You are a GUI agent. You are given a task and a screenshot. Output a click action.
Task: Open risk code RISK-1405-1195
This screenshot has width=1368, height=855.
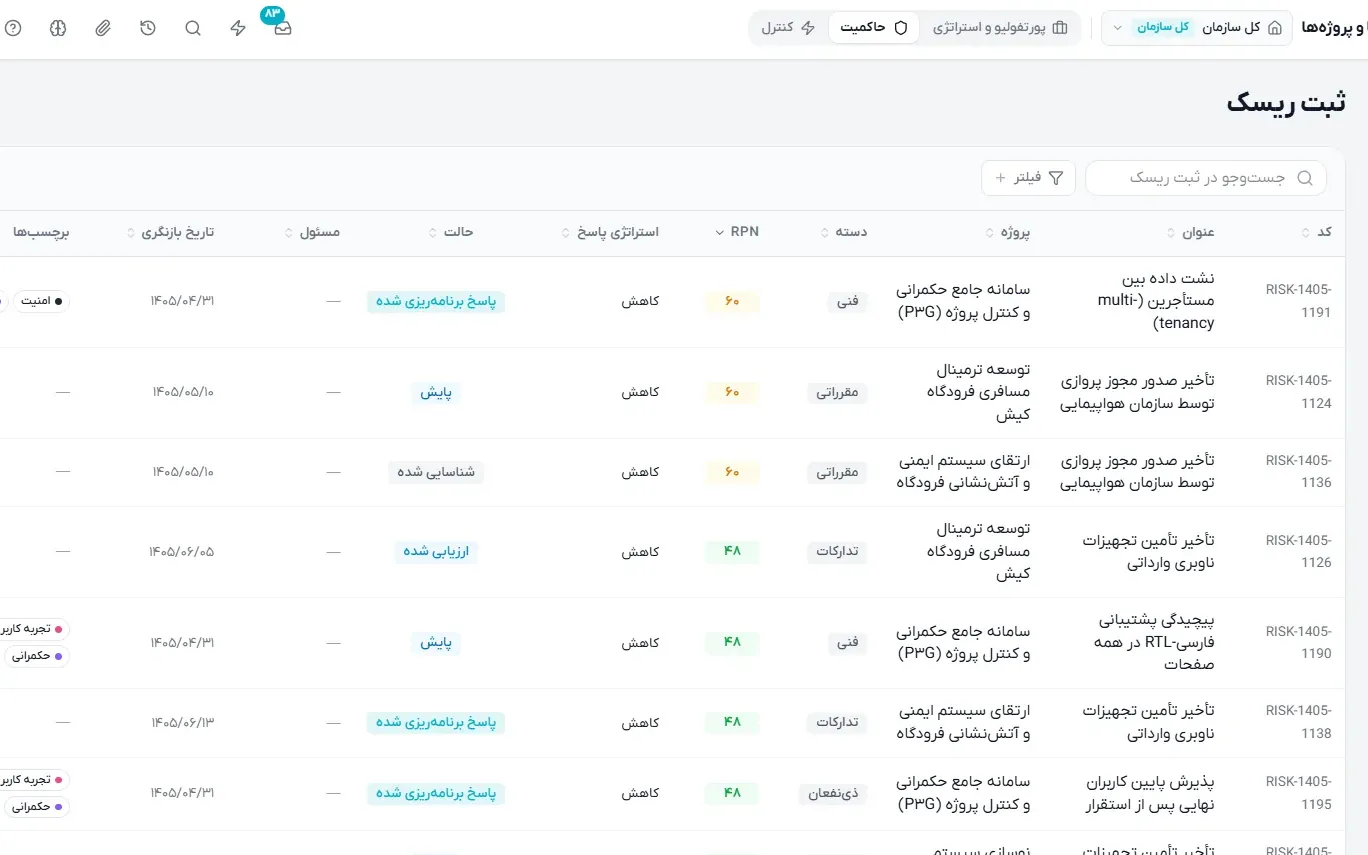1298,793
